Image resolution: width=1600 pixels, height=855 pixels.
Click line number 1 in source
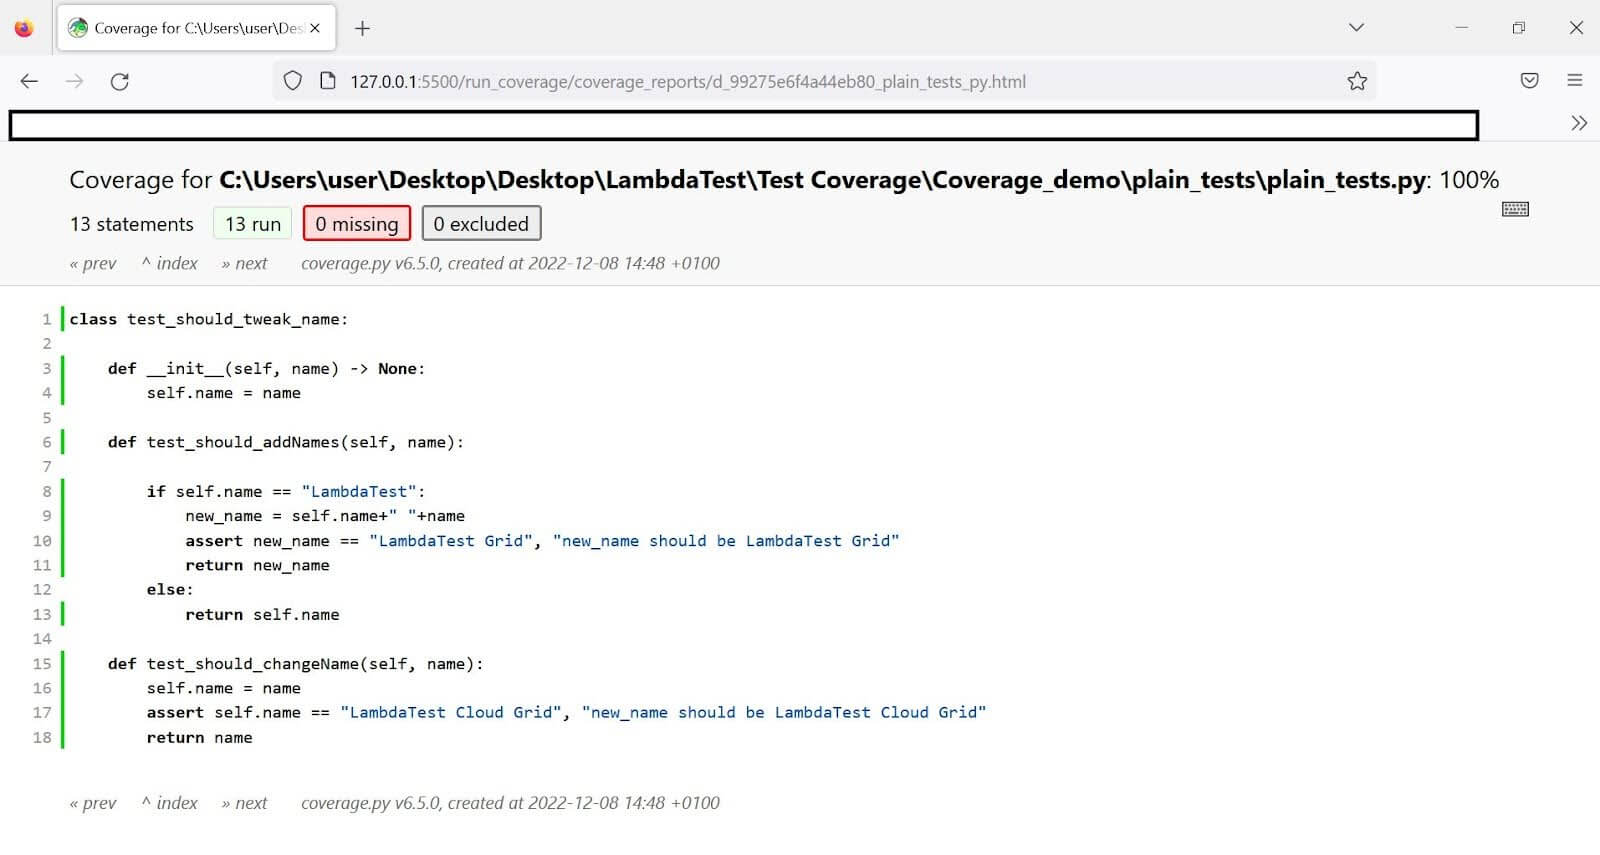pyautogui.click(x=46, y=319)
